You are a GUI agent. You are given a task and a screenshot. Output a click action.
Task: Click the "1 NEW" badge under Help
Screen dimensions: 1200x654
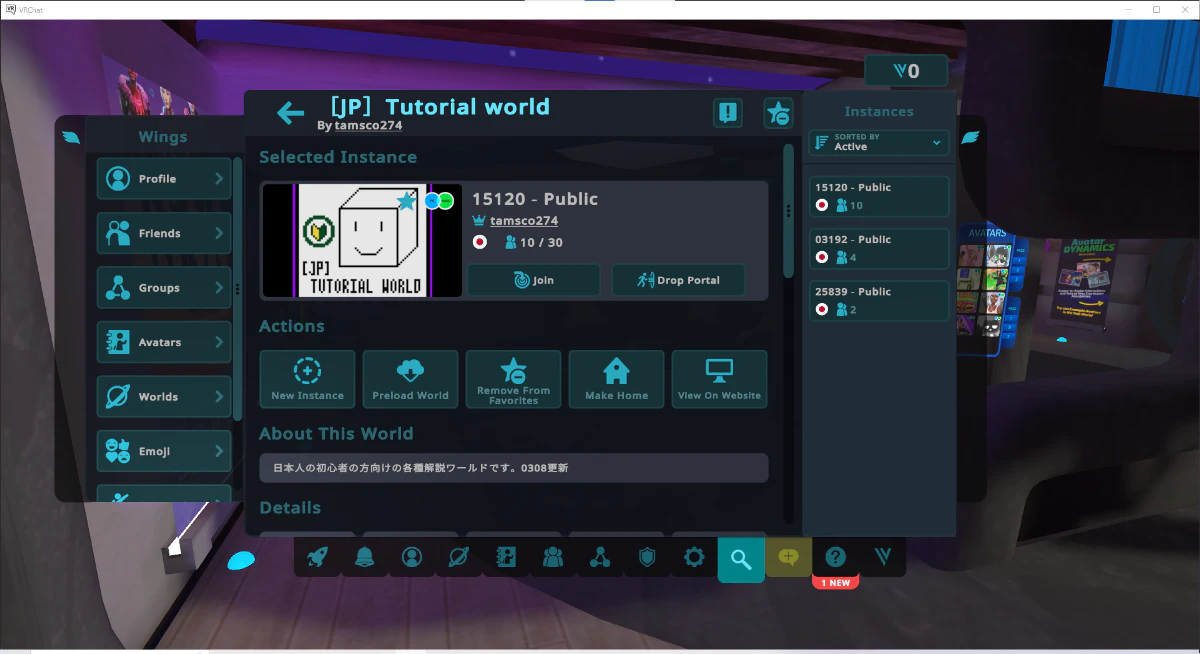pos(835,583)
